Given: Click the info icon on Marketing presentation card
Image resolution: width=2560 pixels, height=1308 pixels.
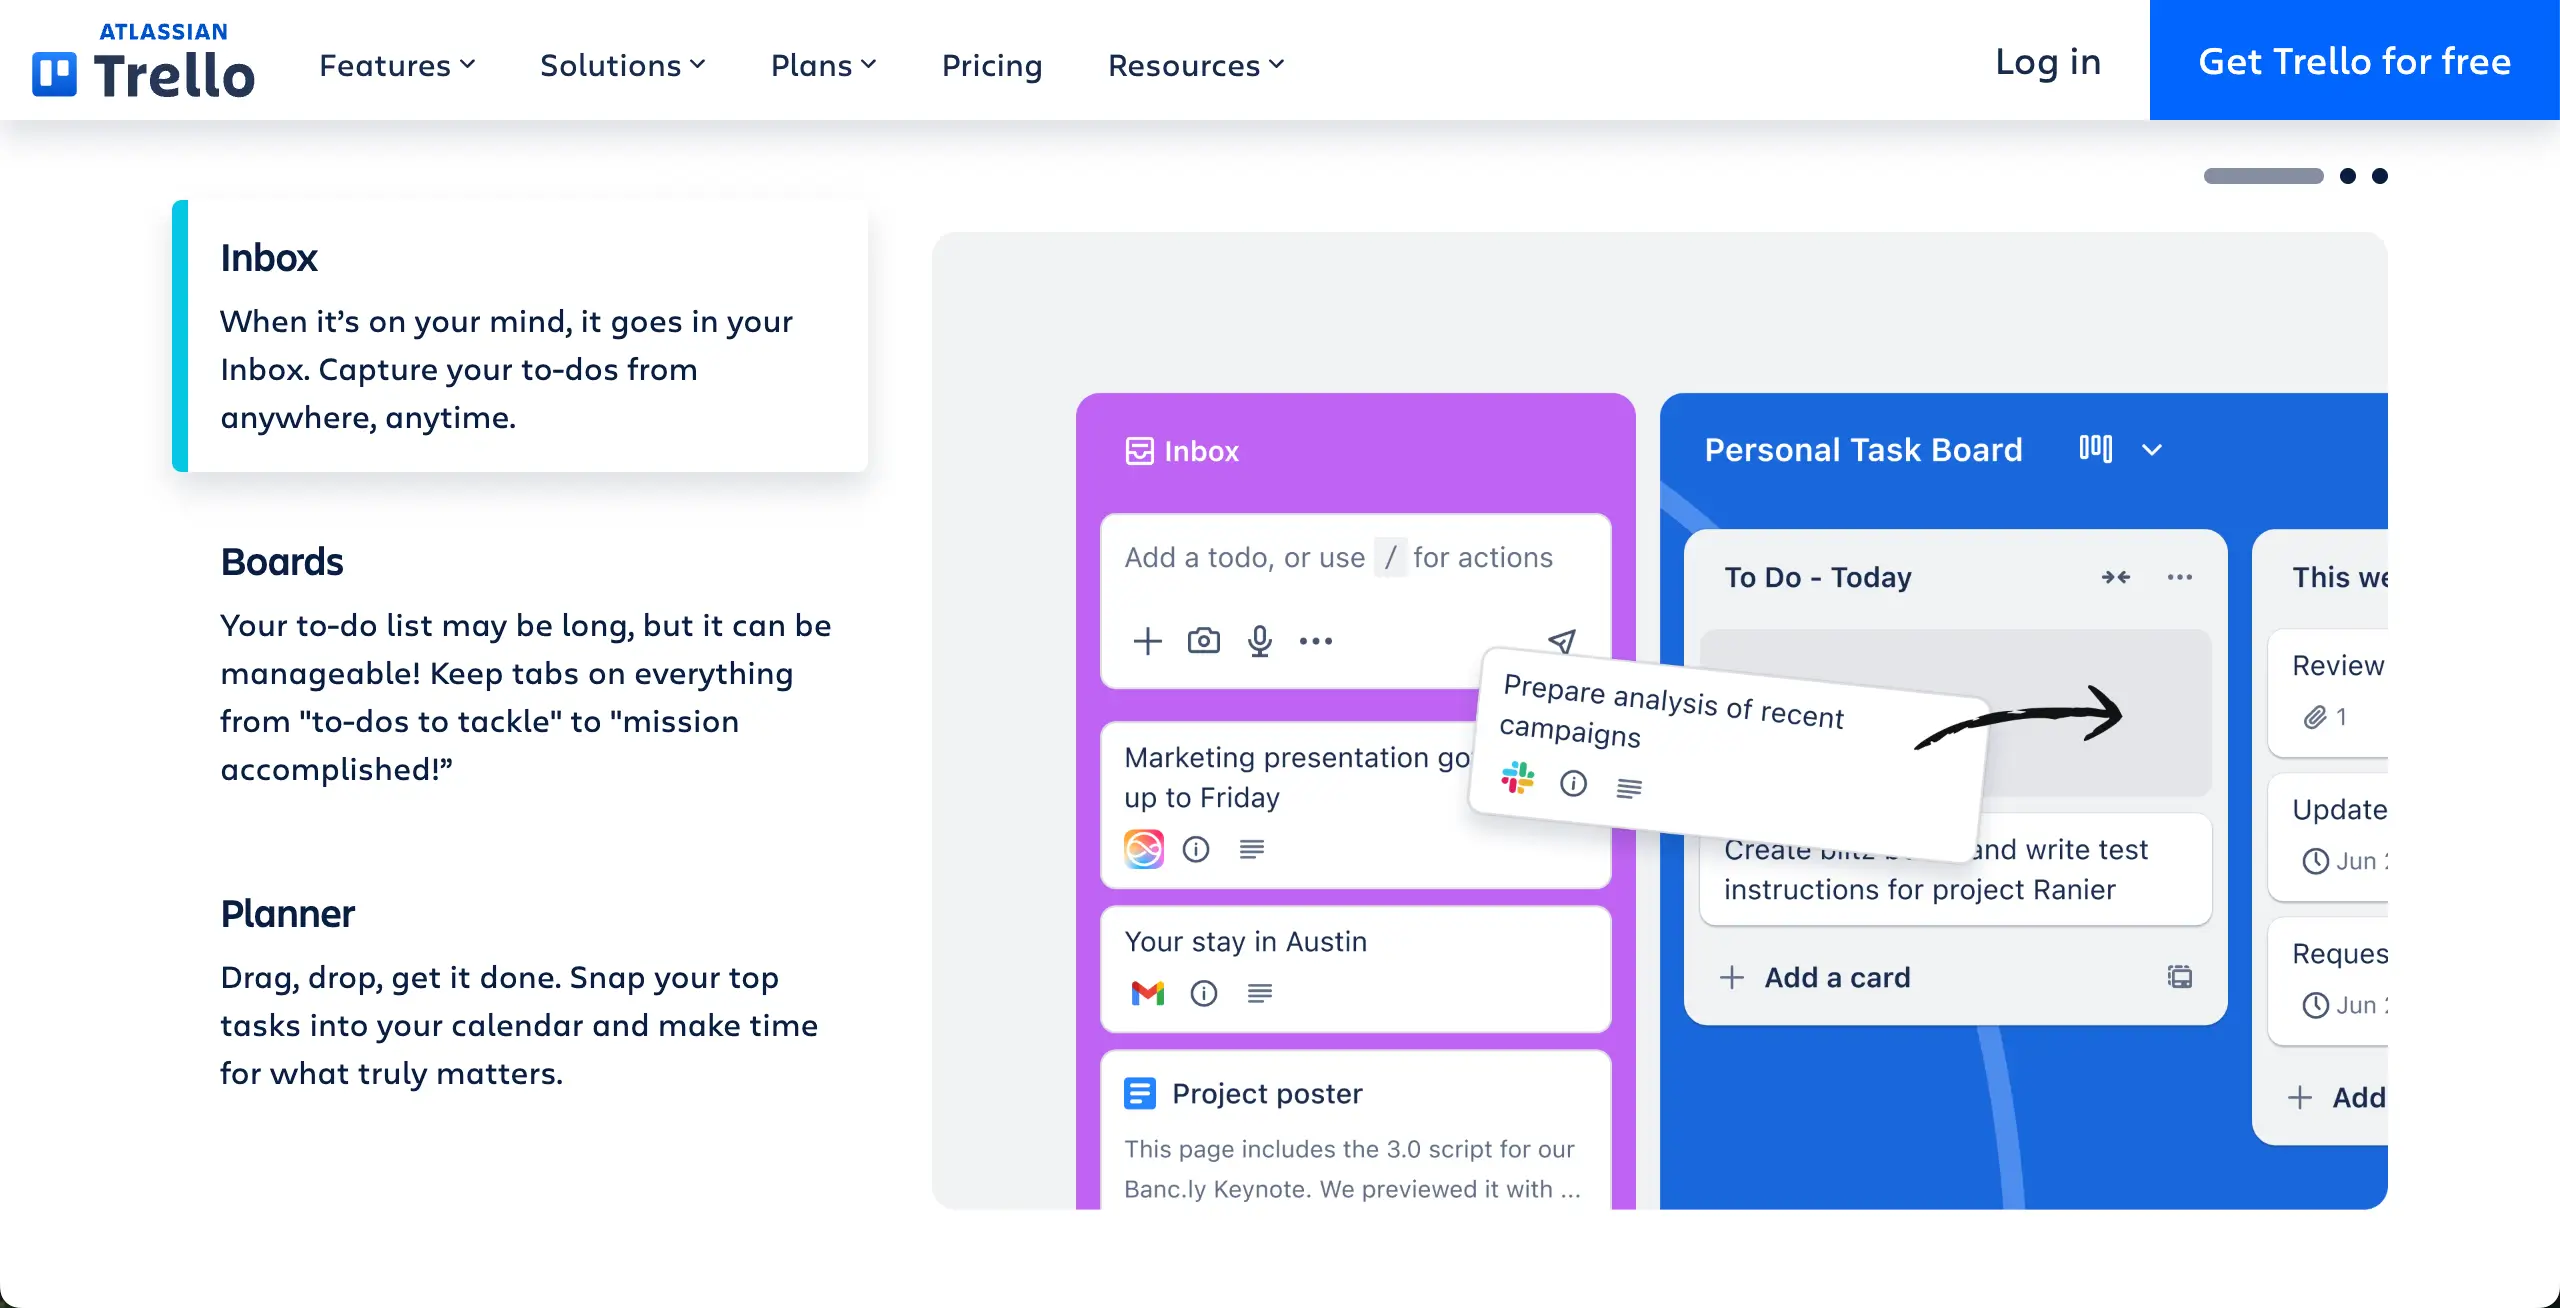Looking at the screenshot, I should 1196,849.
